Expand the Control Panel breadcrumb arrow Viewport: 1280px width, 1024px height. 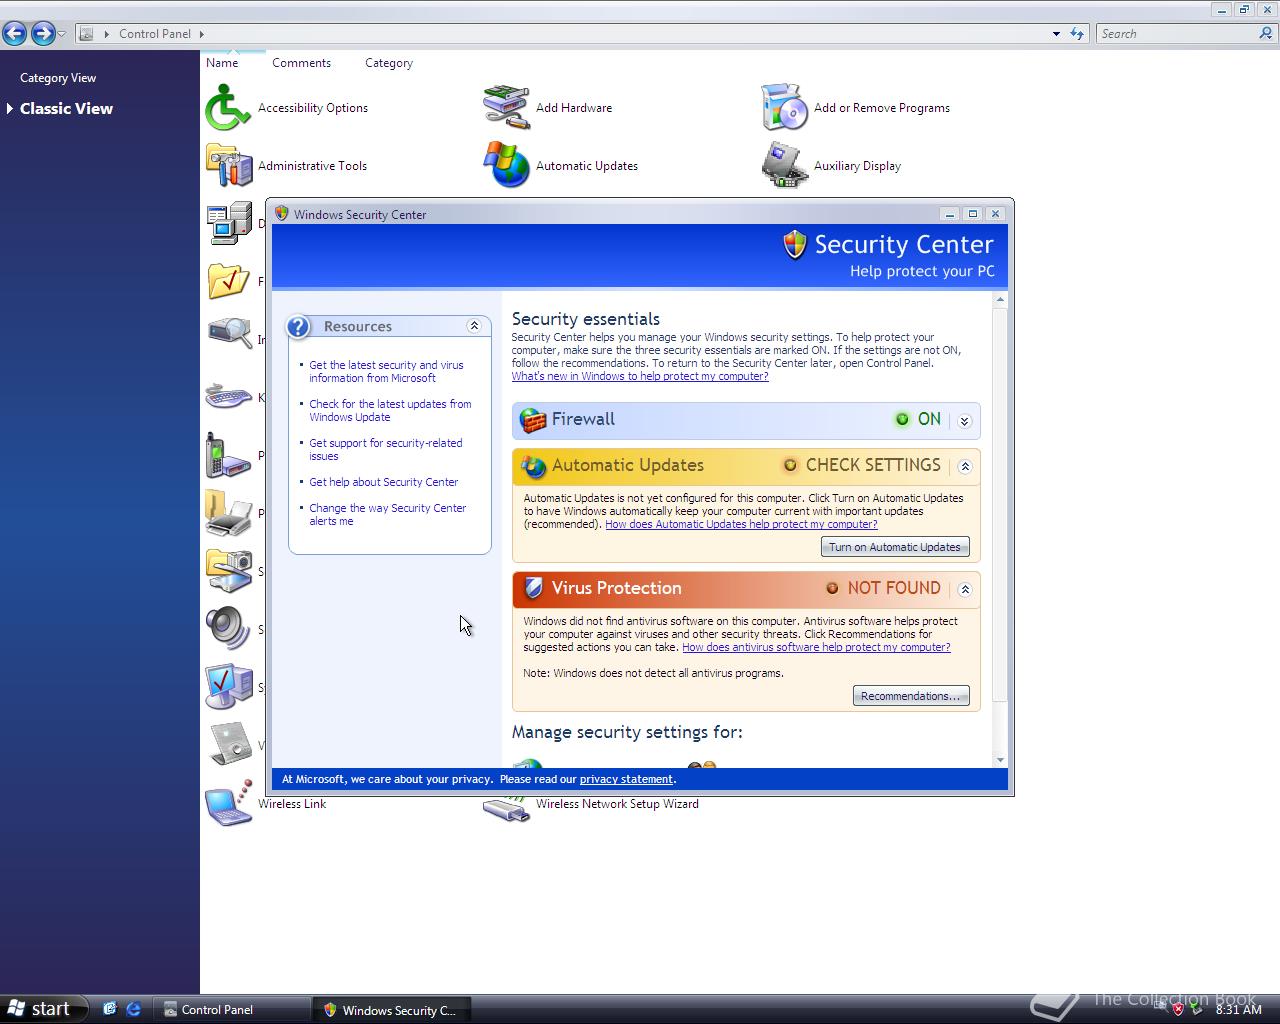pos(202,34)
